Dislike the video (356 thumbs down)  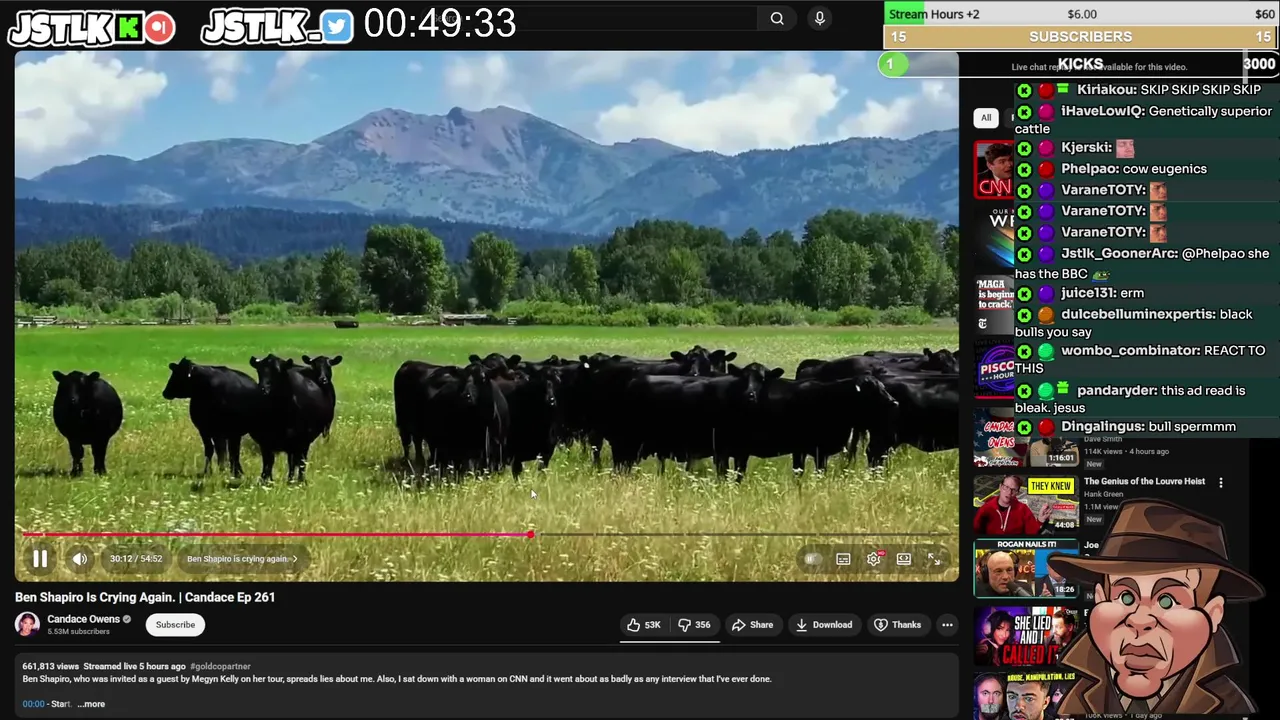tap(694, 625)
